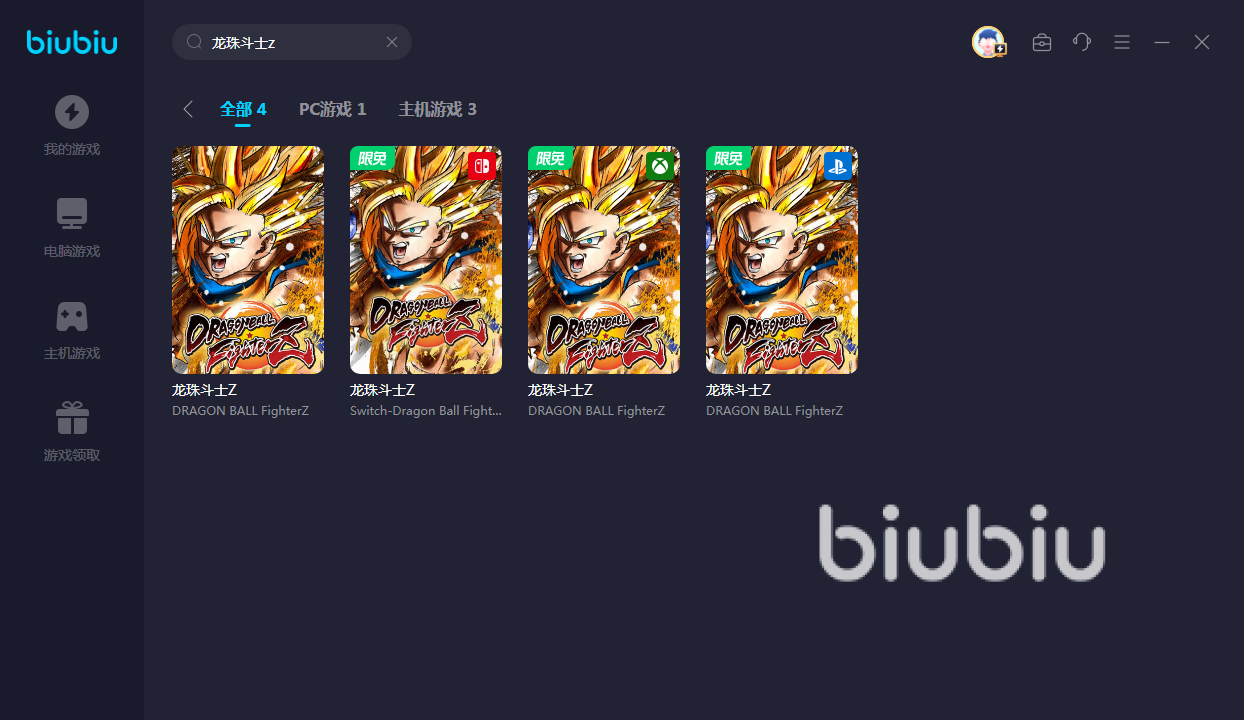
Task: Click the search magnifier icon
Action: click(194, 42)
